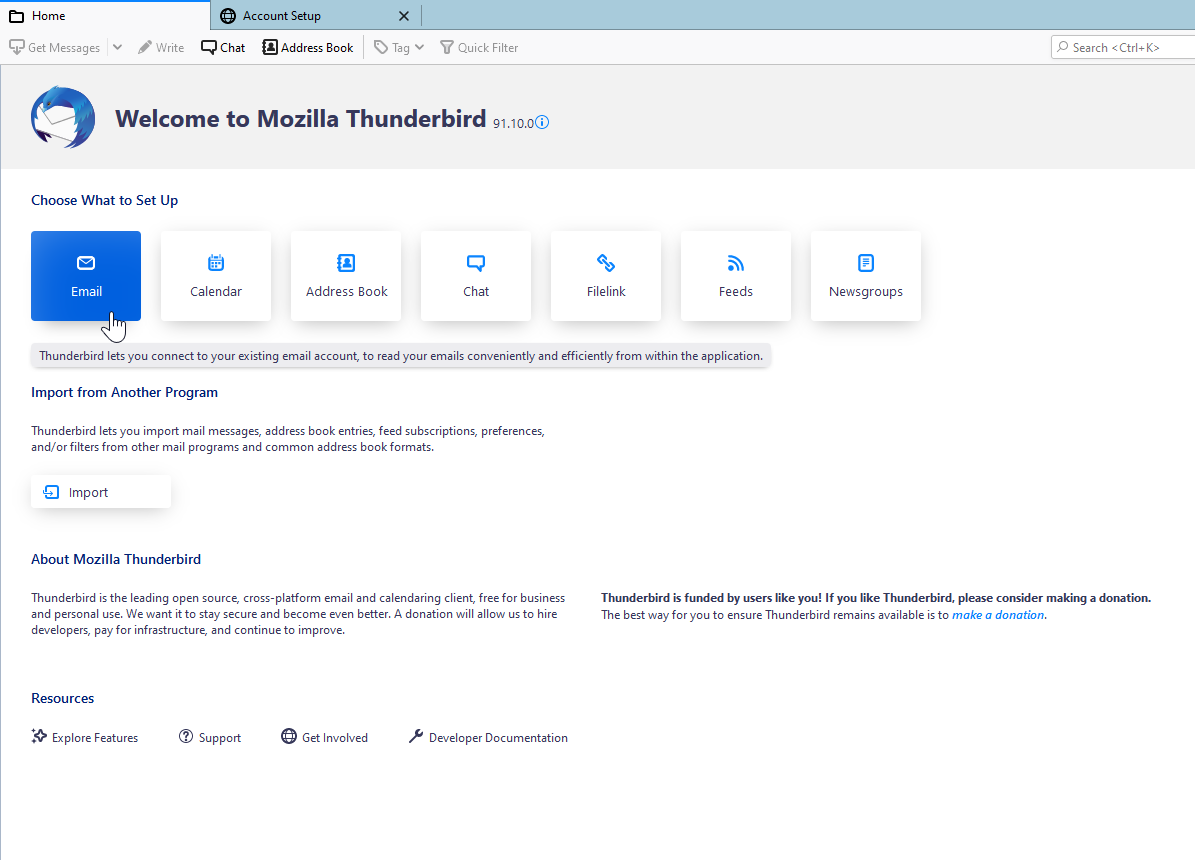
Task: Select the Email setup option
Action: (x=86, y=276)
